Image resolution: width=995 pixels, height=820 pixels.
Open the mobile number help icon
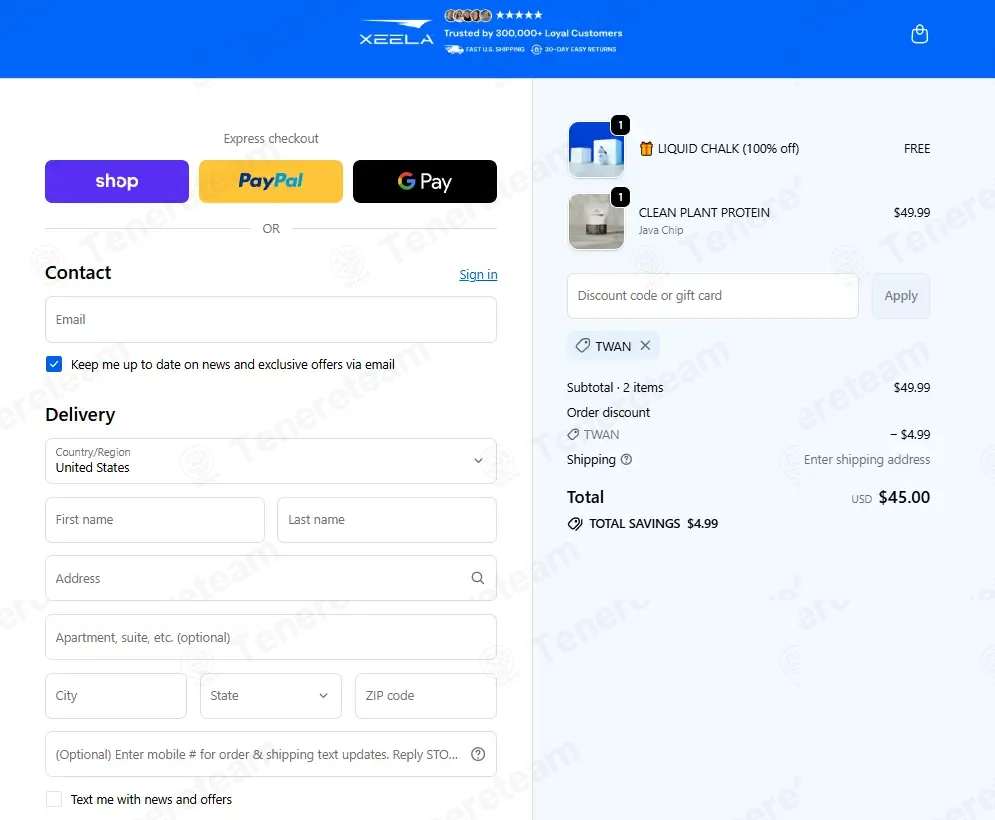coord(478,754)
